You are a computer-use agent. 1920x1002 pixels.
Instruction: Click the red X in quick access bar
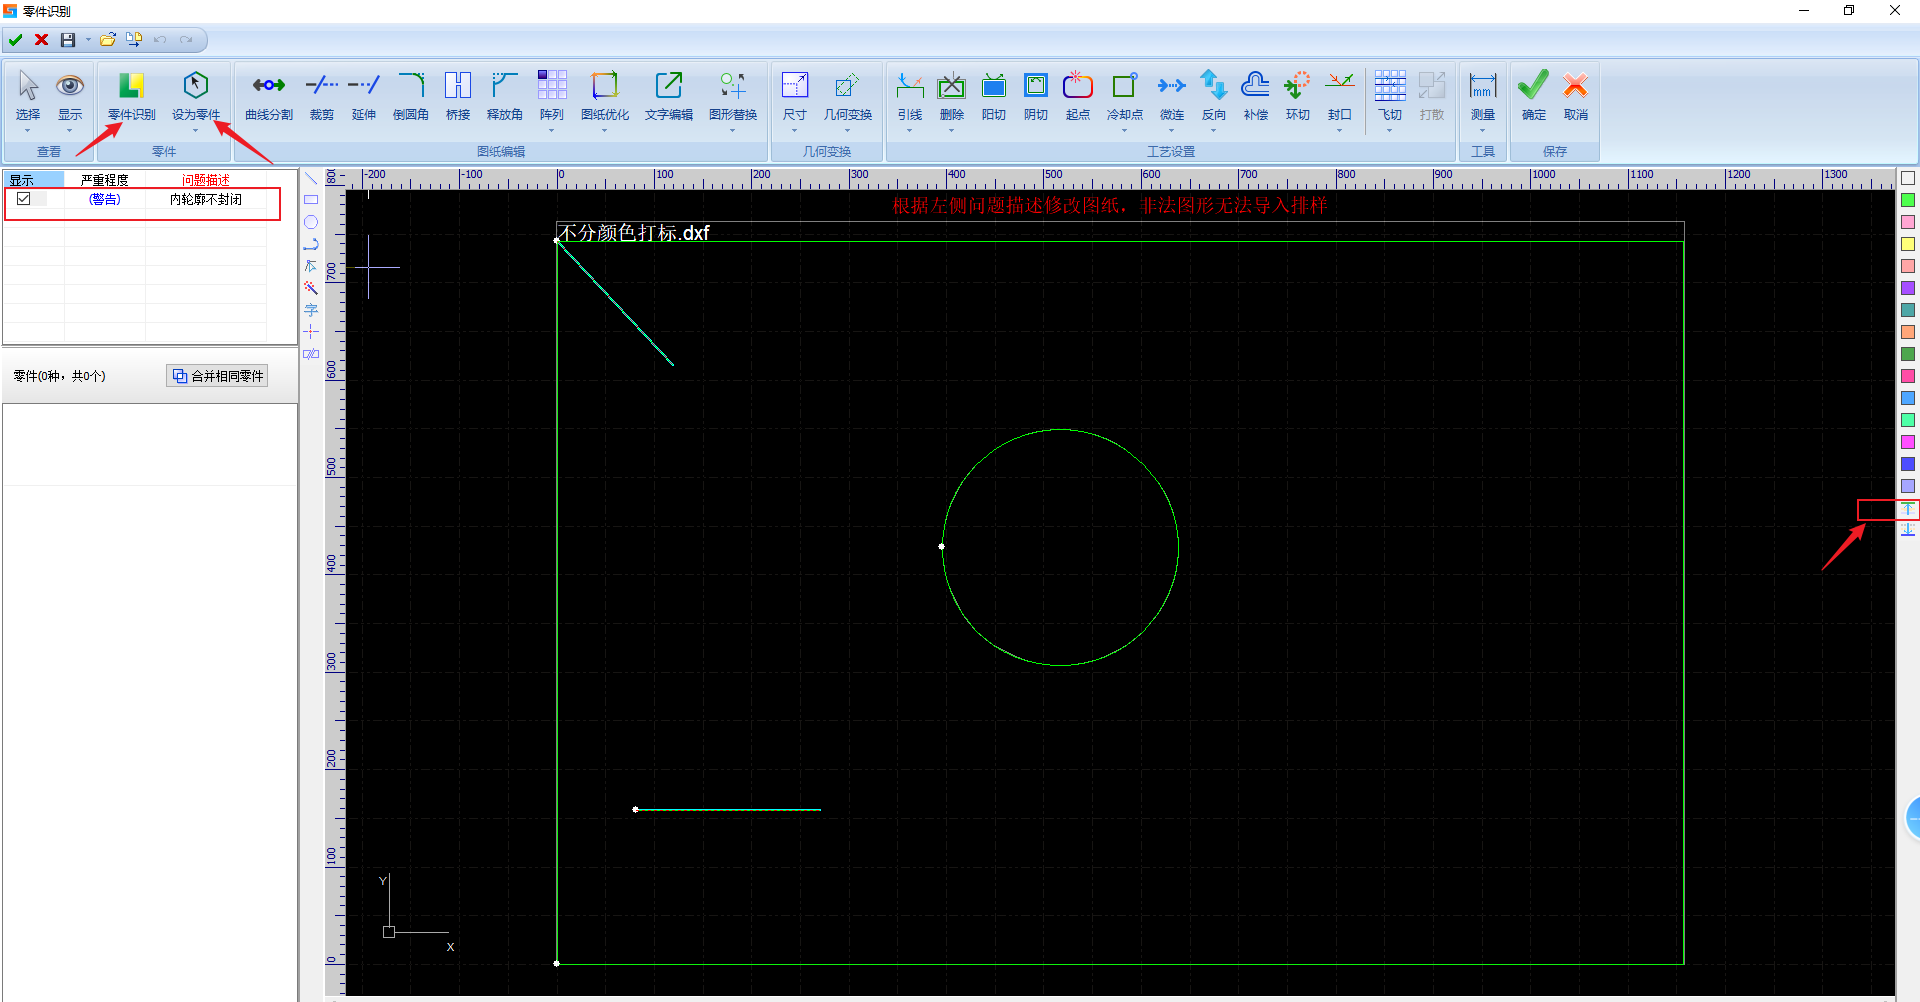pyautogui.click(x=42, y=40)
